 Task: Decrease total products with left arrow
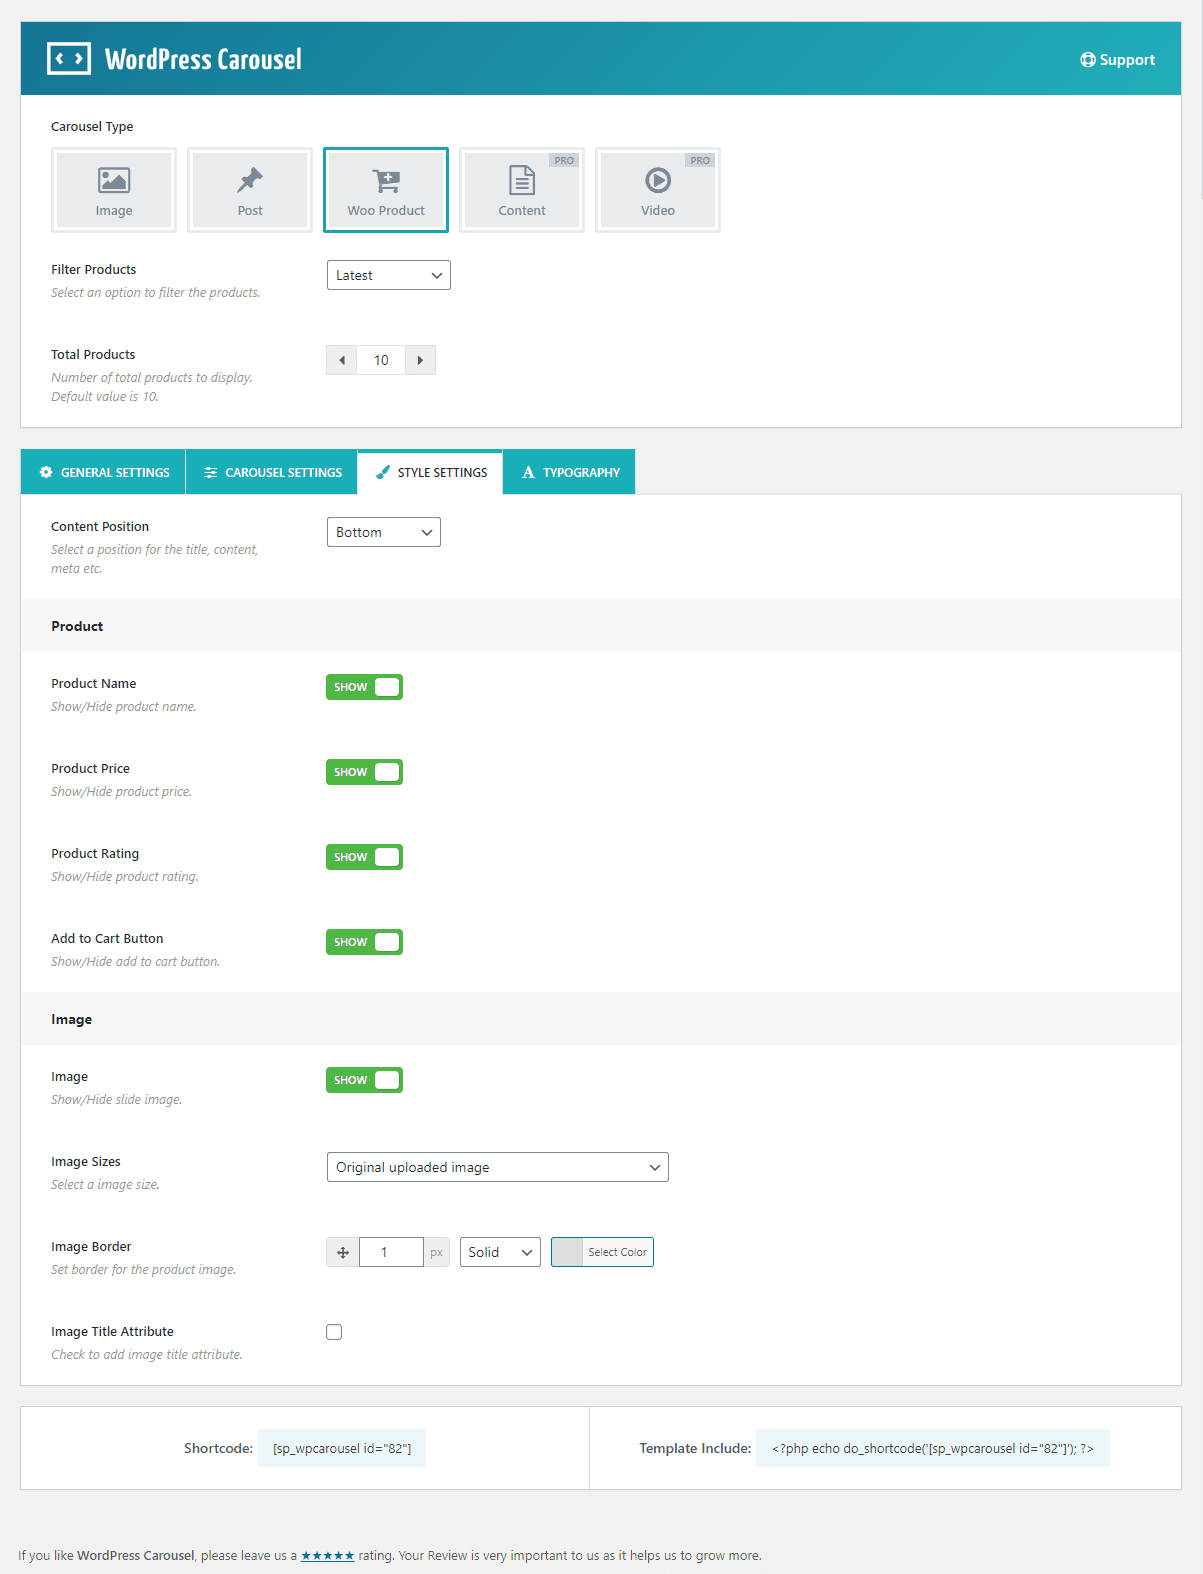[x=342, y=360]
